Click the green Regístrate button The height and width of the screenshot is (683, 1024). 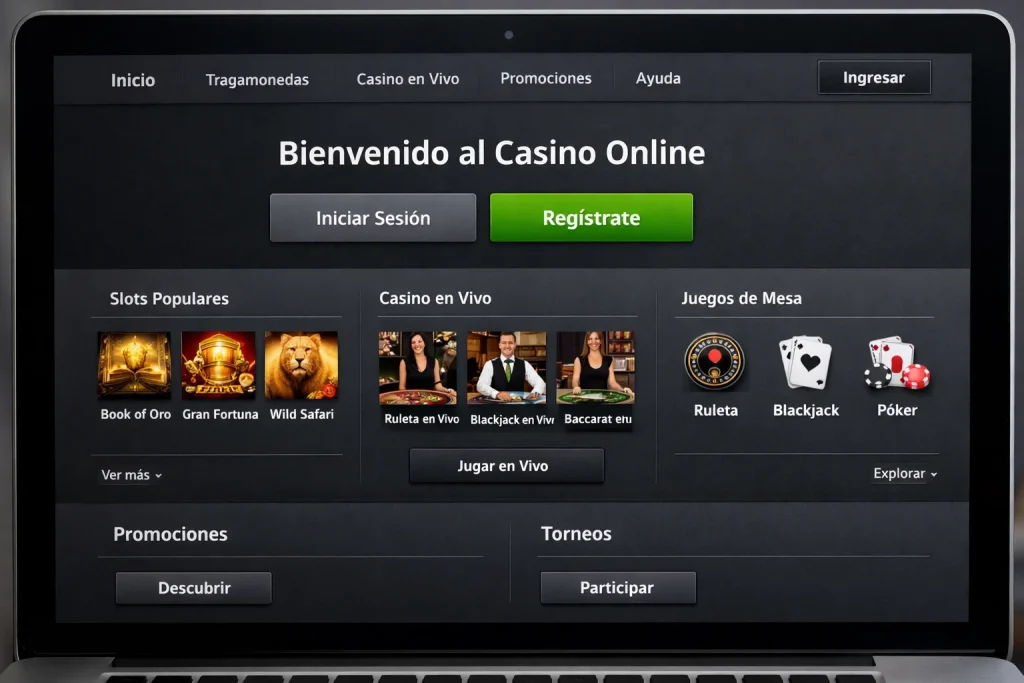click(x=591, y=217)
